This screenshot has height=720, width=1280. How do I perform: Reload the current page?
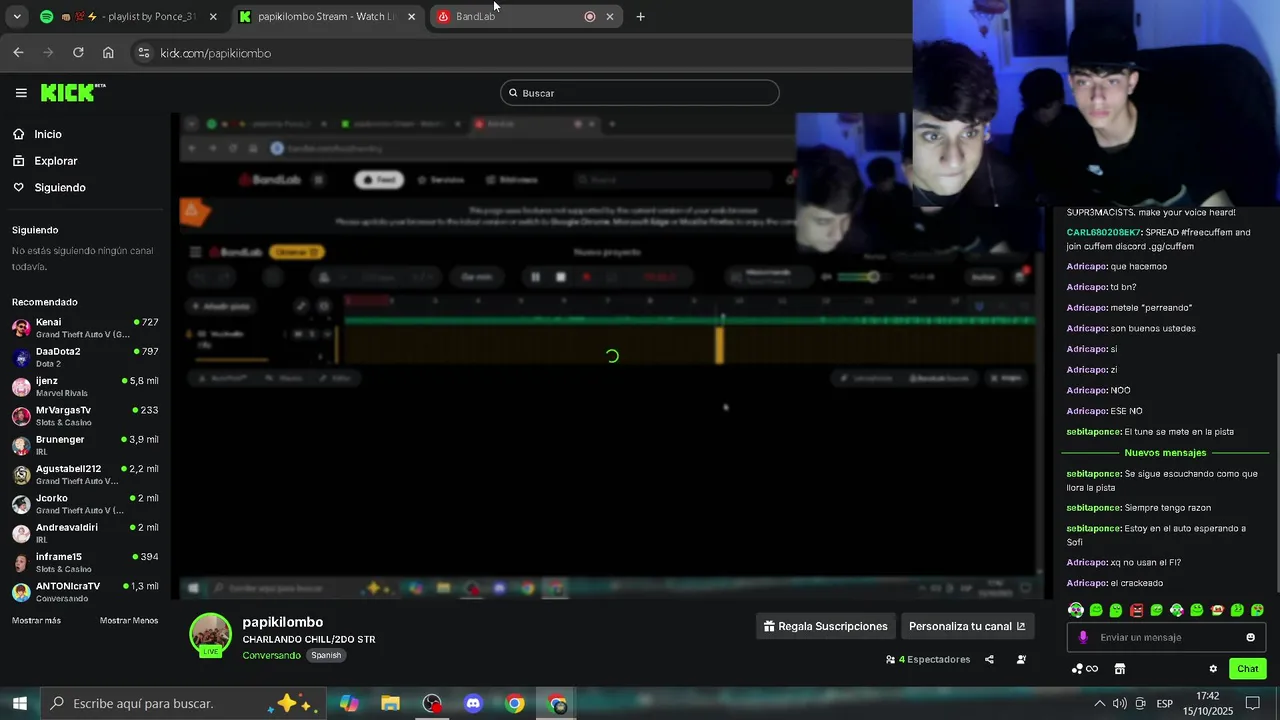pyautogui.click(x=78, y=53)
